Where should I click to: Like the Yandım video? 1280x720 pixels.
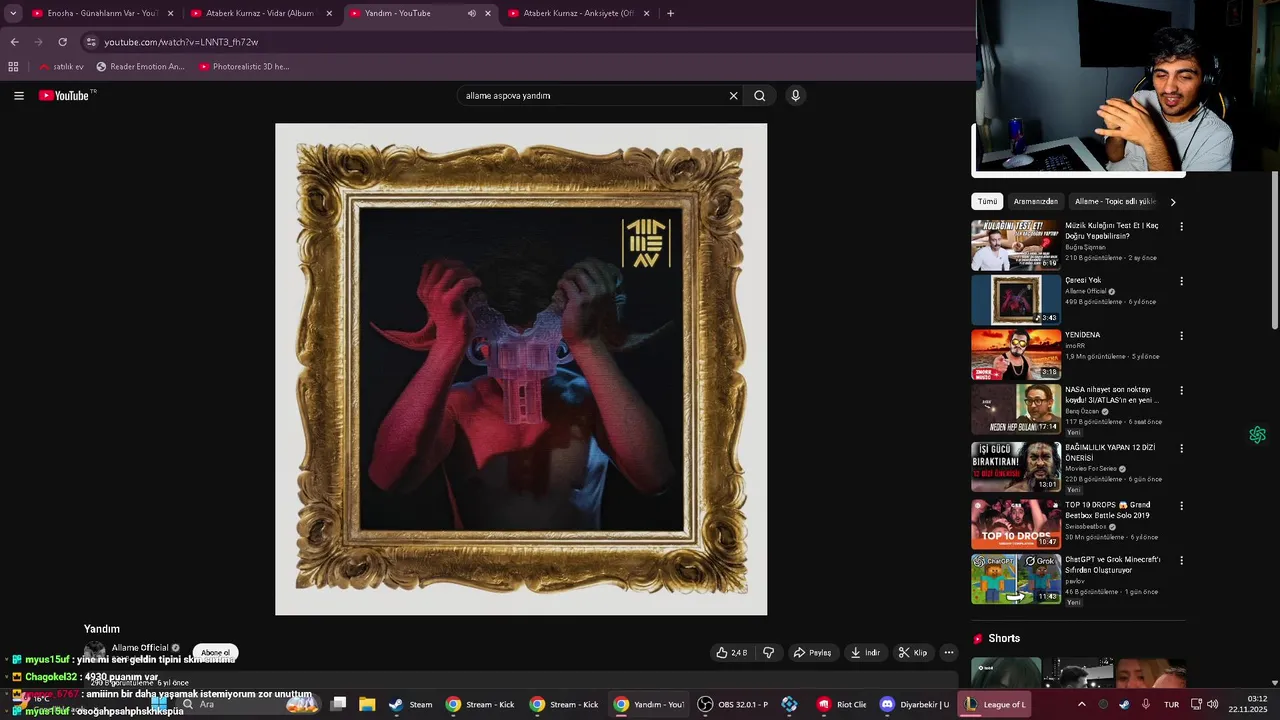731,653
